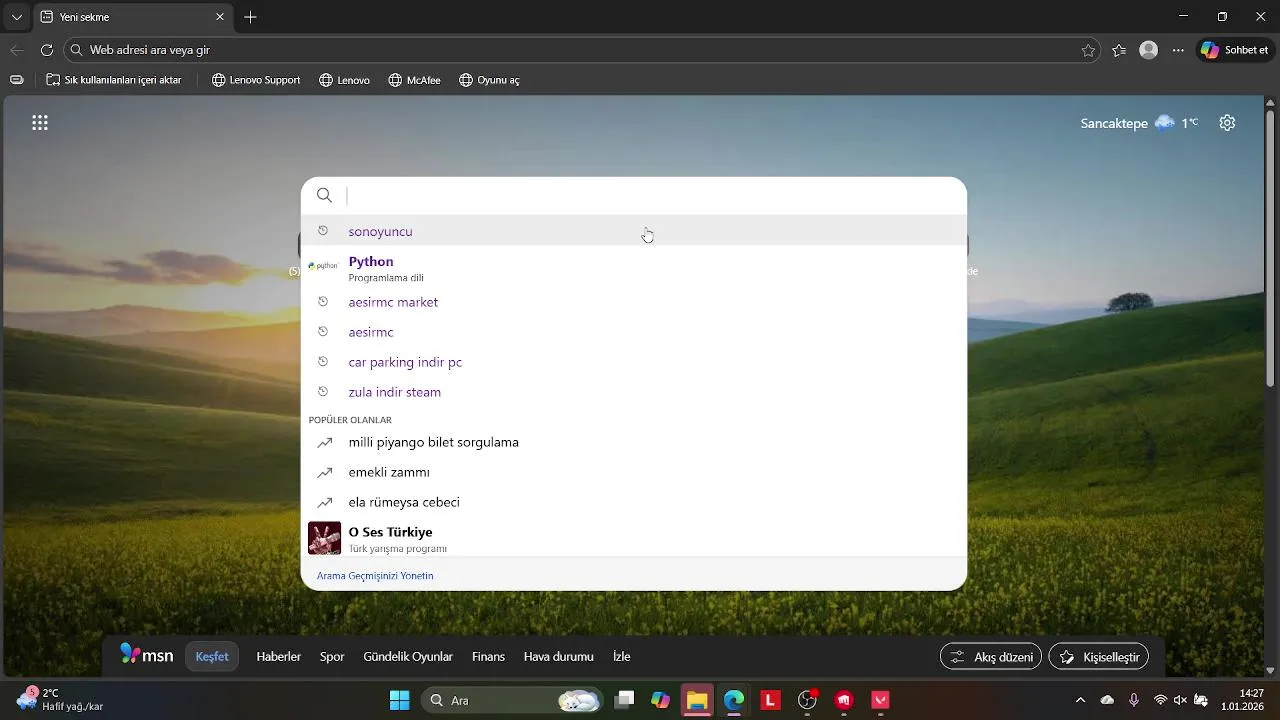Click the Web adresi ara address bar
The height and width of the screenshot is (720, 1280).
(580, 50)
